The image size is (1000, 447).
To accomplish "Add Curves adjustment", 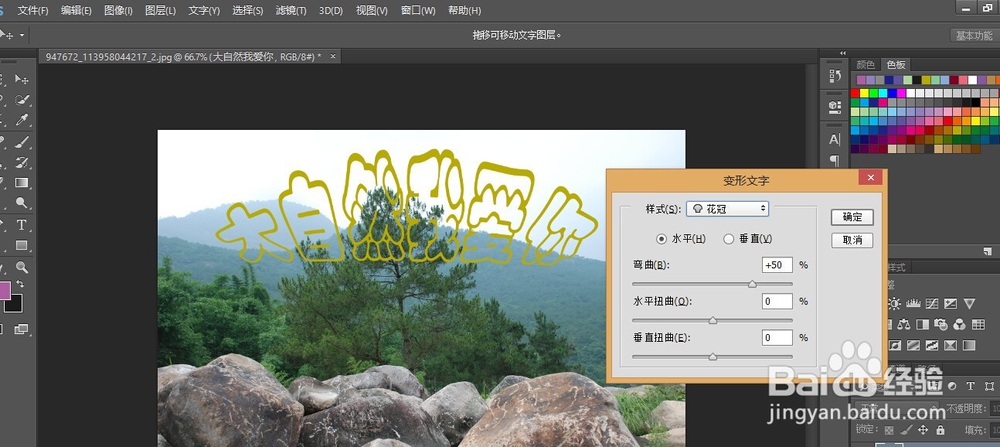I will (x=932, y=304).
